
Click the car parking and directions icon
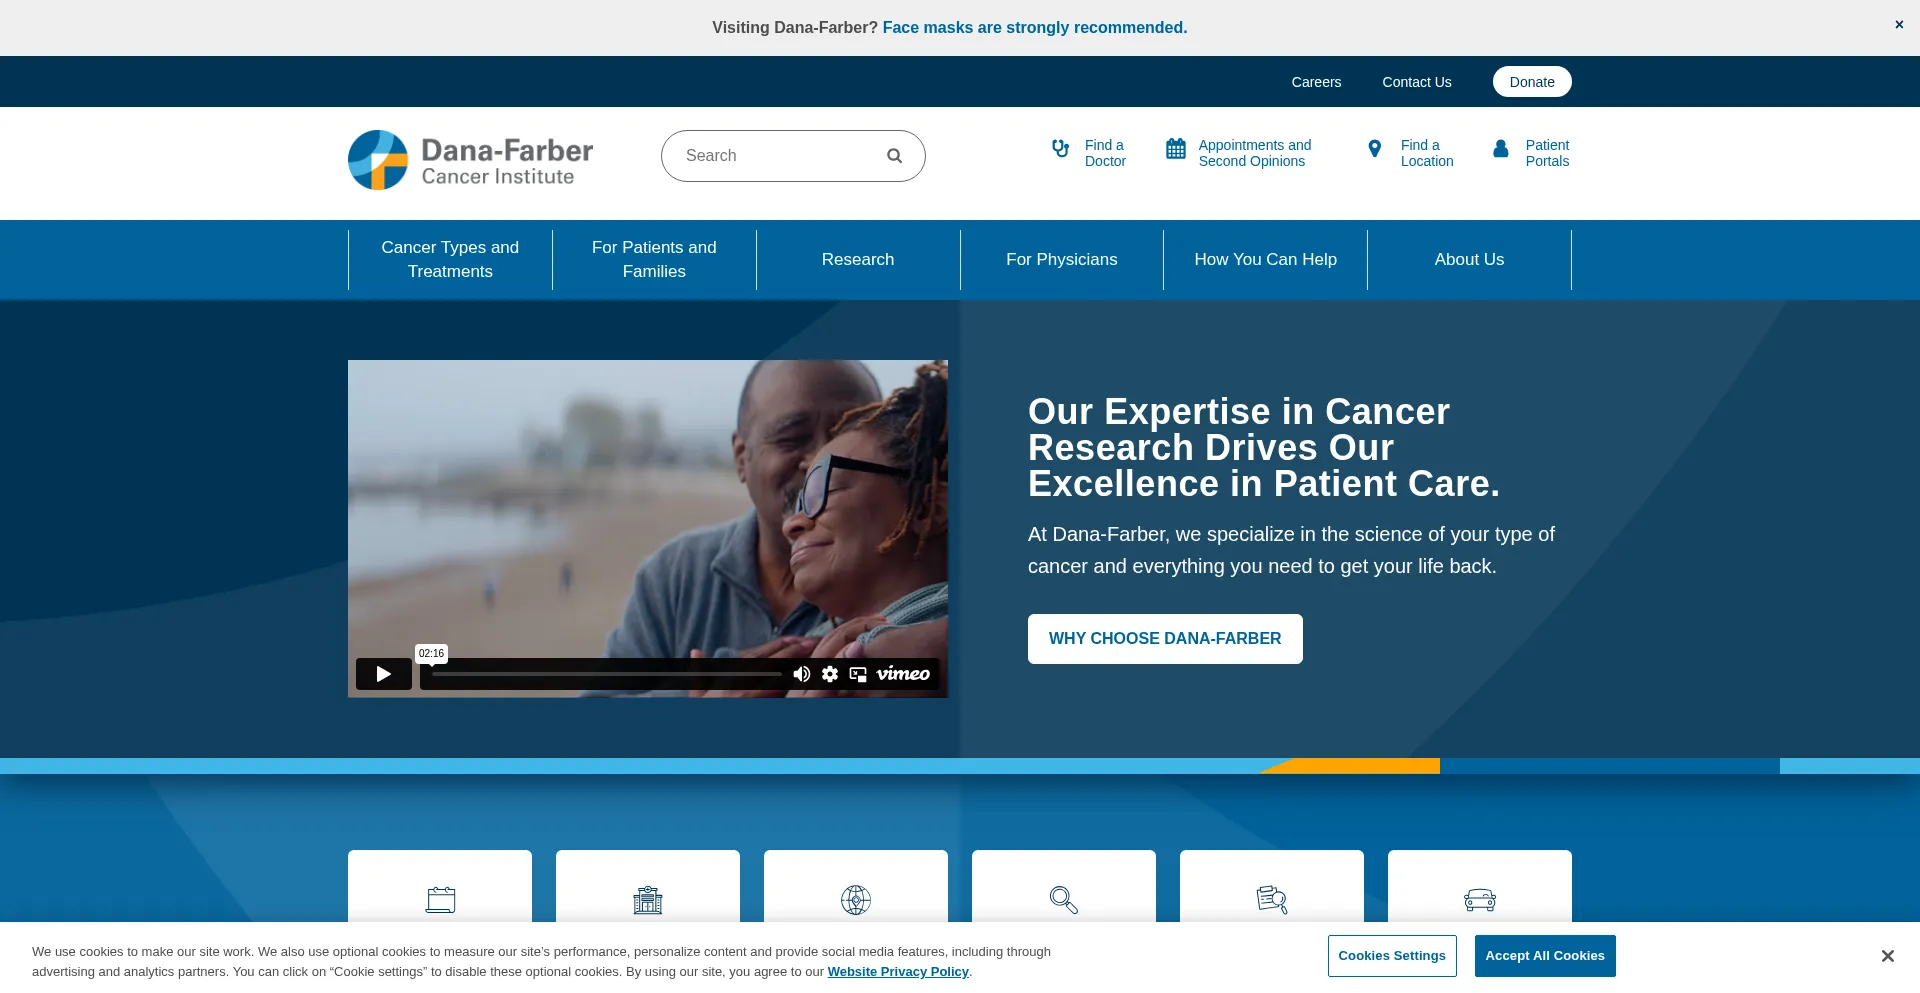pos(1479,900)
